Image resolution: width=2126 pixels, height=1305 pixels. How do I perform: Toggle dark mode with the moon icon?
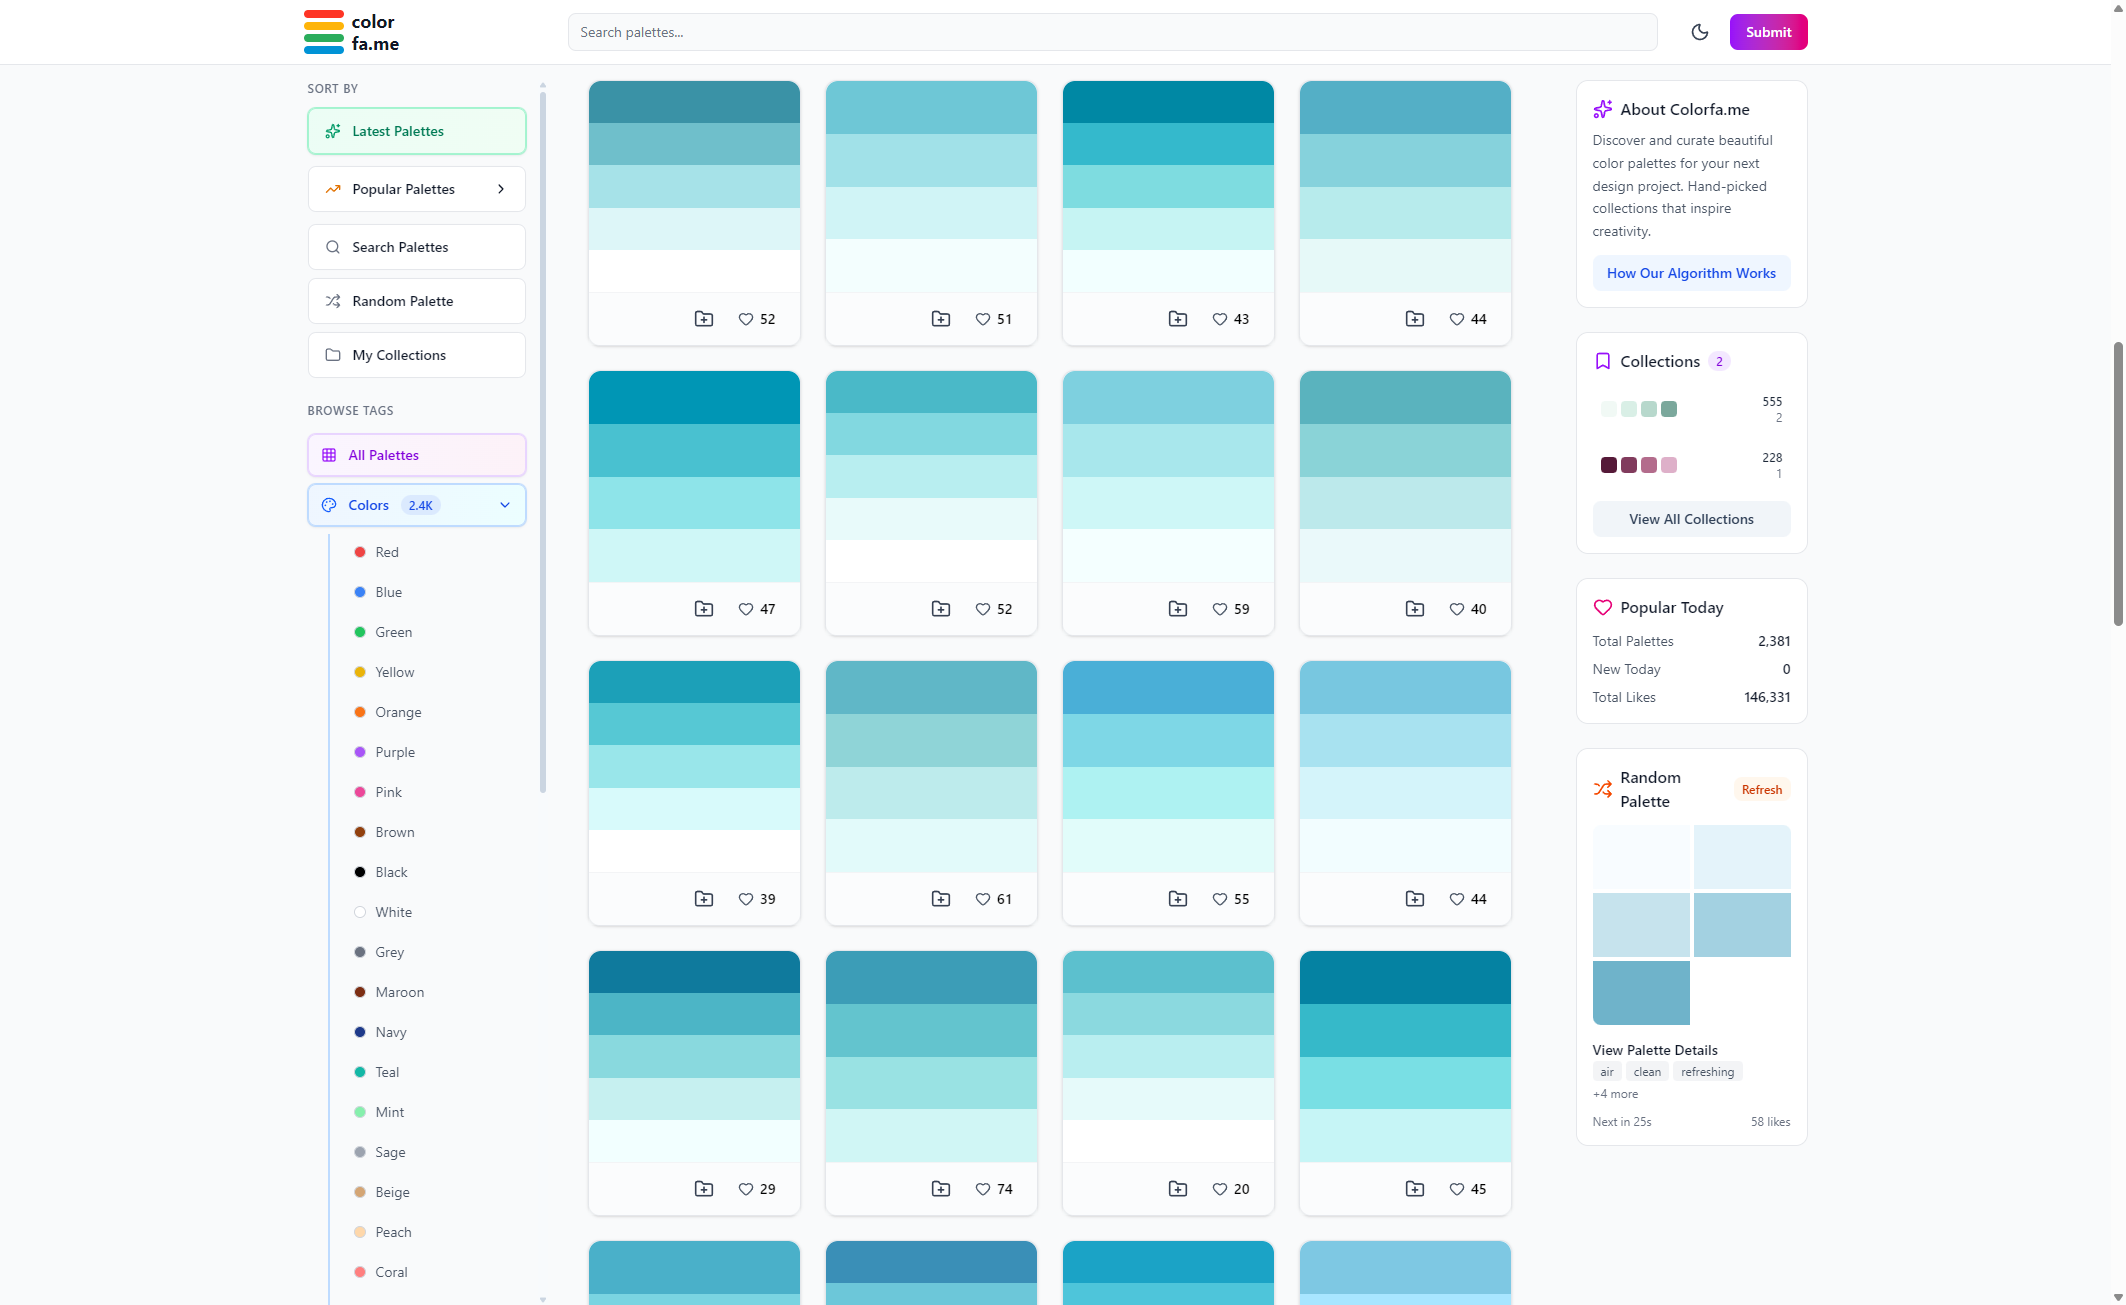point(1699,32)
